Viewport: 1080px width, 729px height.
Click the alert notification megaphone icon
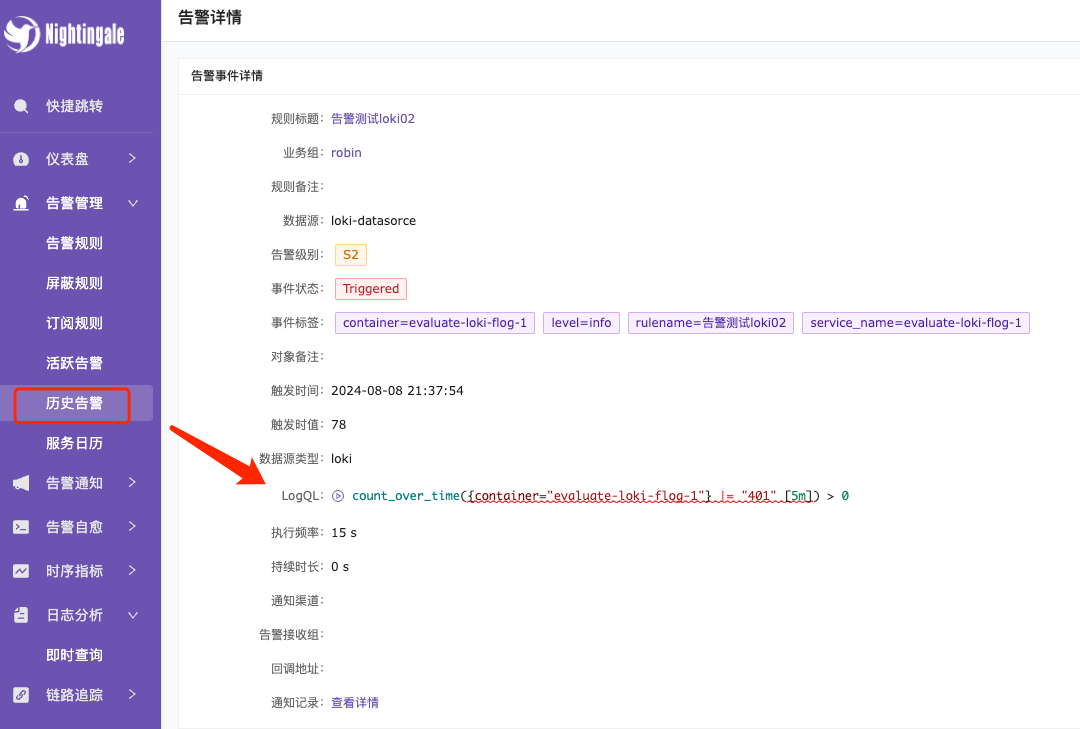coord(21,483)
